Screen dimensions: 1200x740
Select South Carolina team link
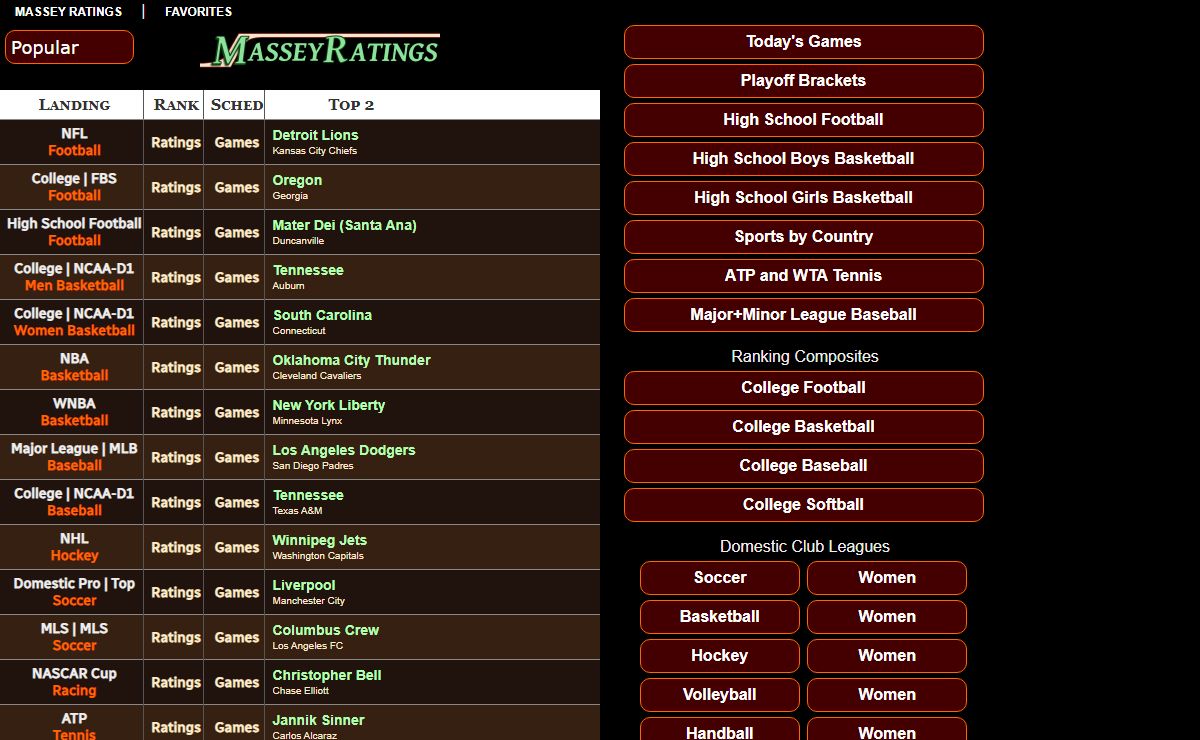pos(322,315)
